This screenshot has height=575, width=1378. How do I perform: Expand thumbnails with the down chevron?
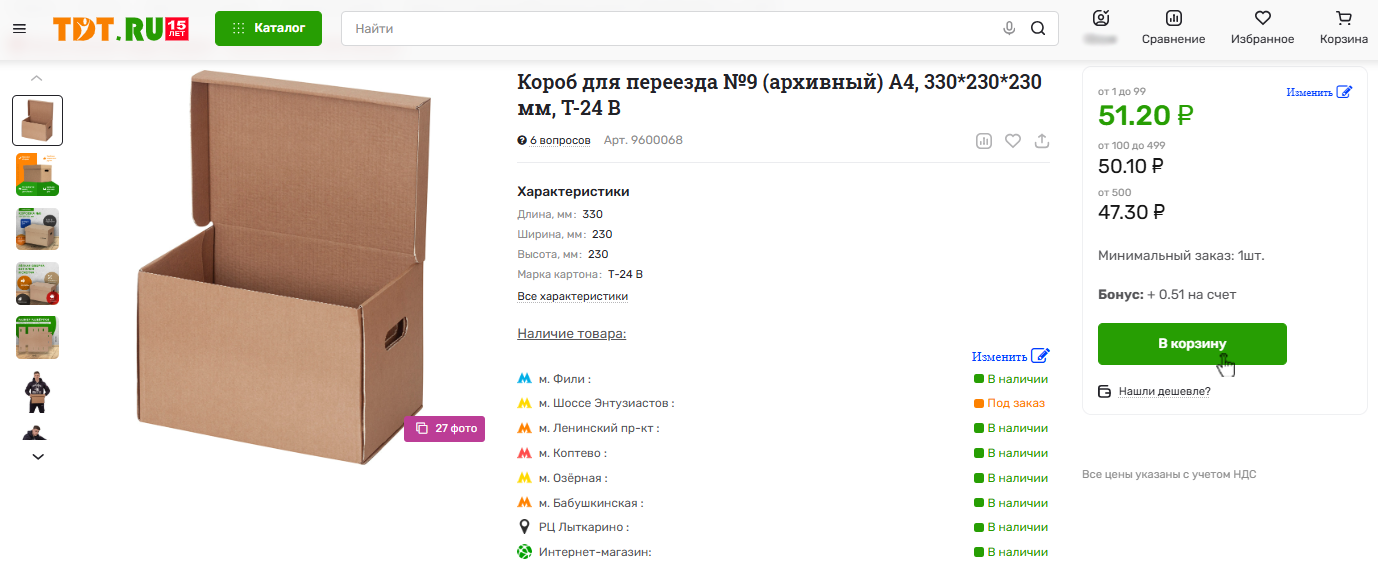[38, 456]
